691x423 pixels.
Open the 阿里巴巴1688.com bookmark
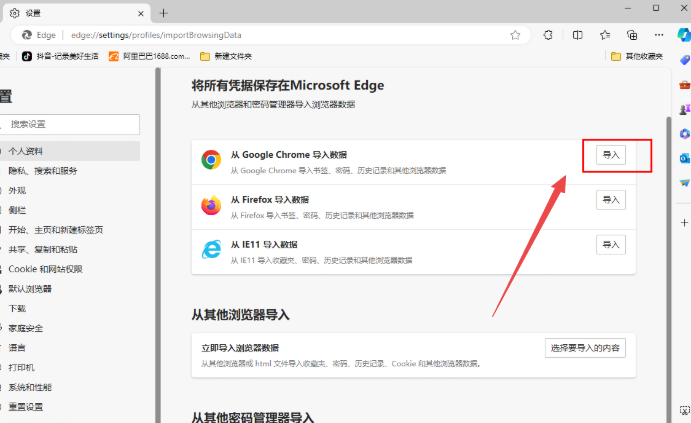tap(150, 56)
